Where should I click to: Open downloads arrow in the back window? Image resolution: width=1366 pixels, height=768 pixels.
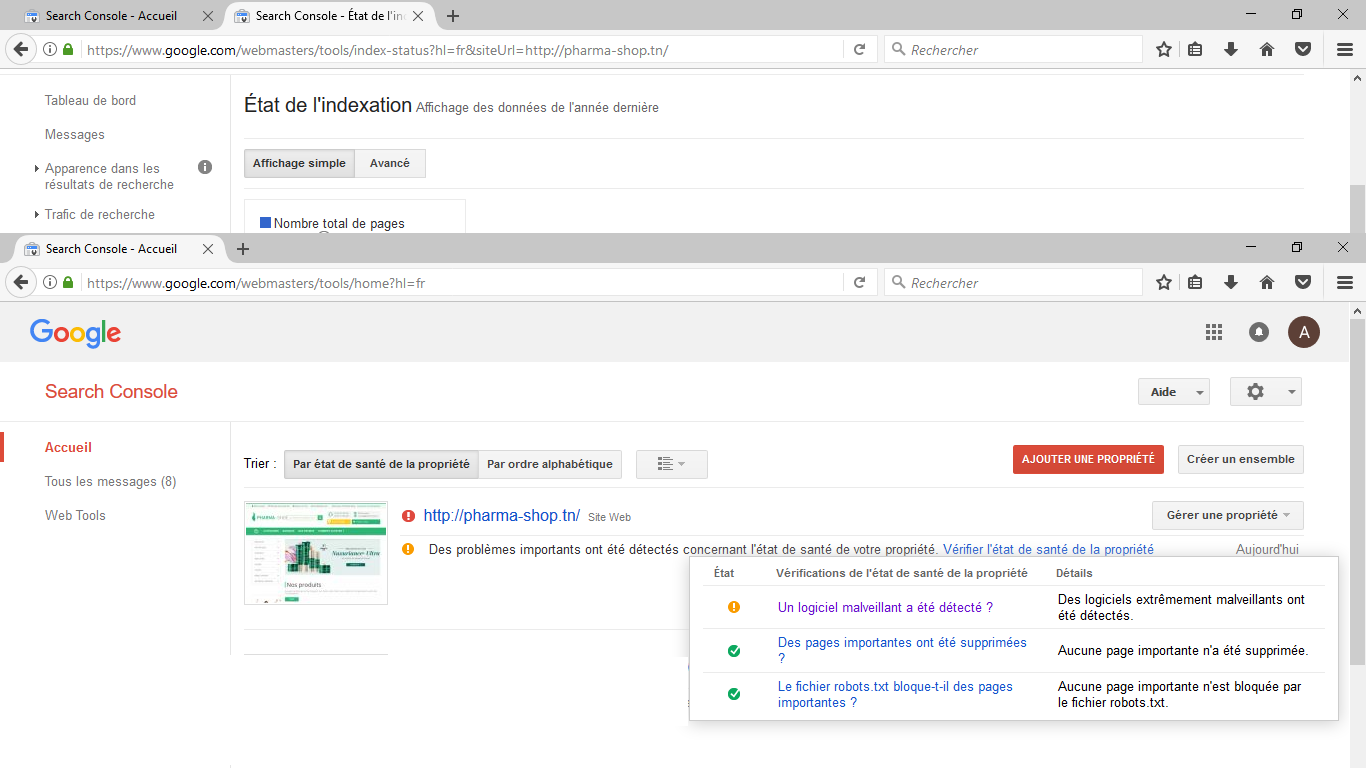click(x=1231, y=50)
